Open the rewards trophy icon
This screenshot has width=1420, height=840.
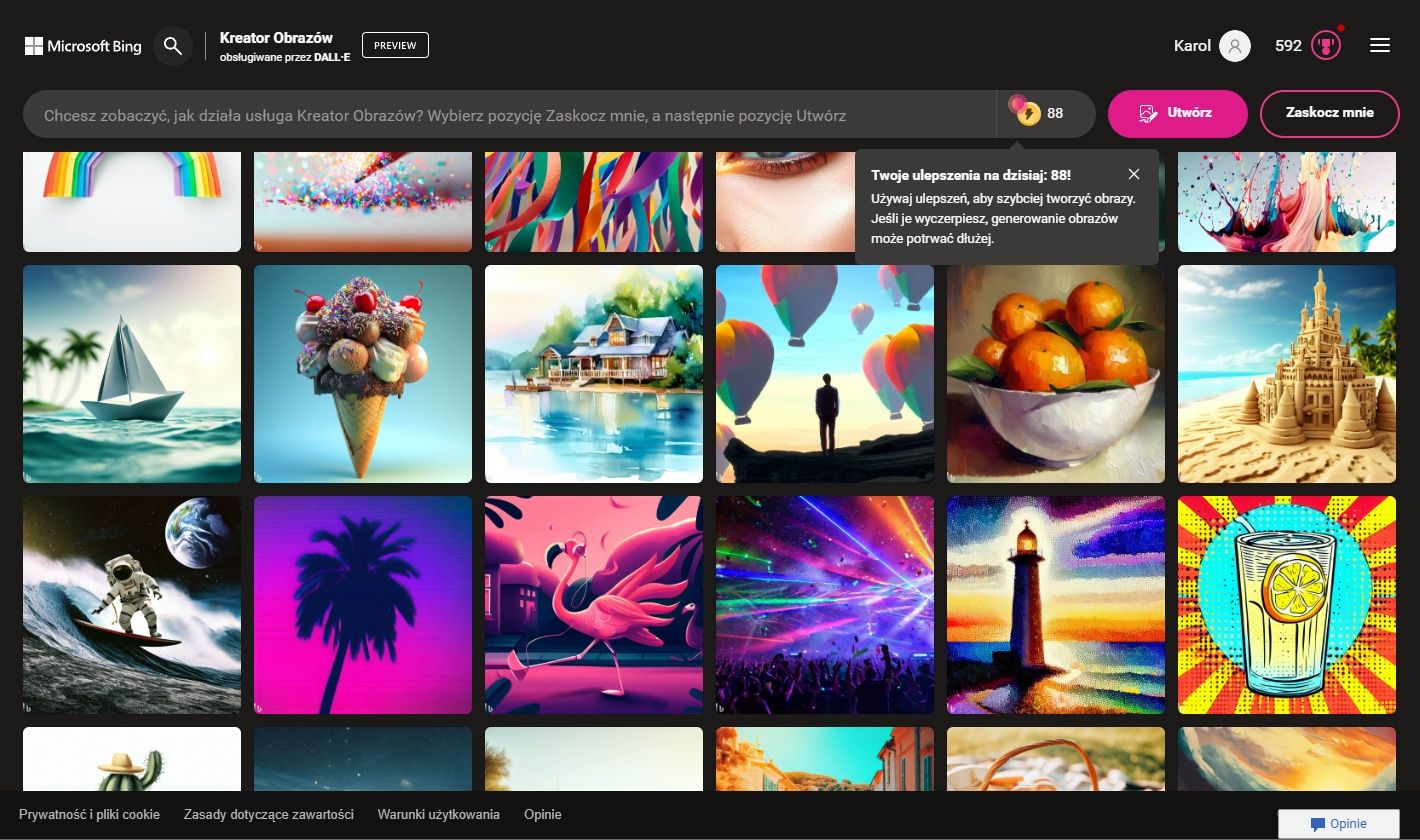pyautogui.click(x=1326, y=46)
